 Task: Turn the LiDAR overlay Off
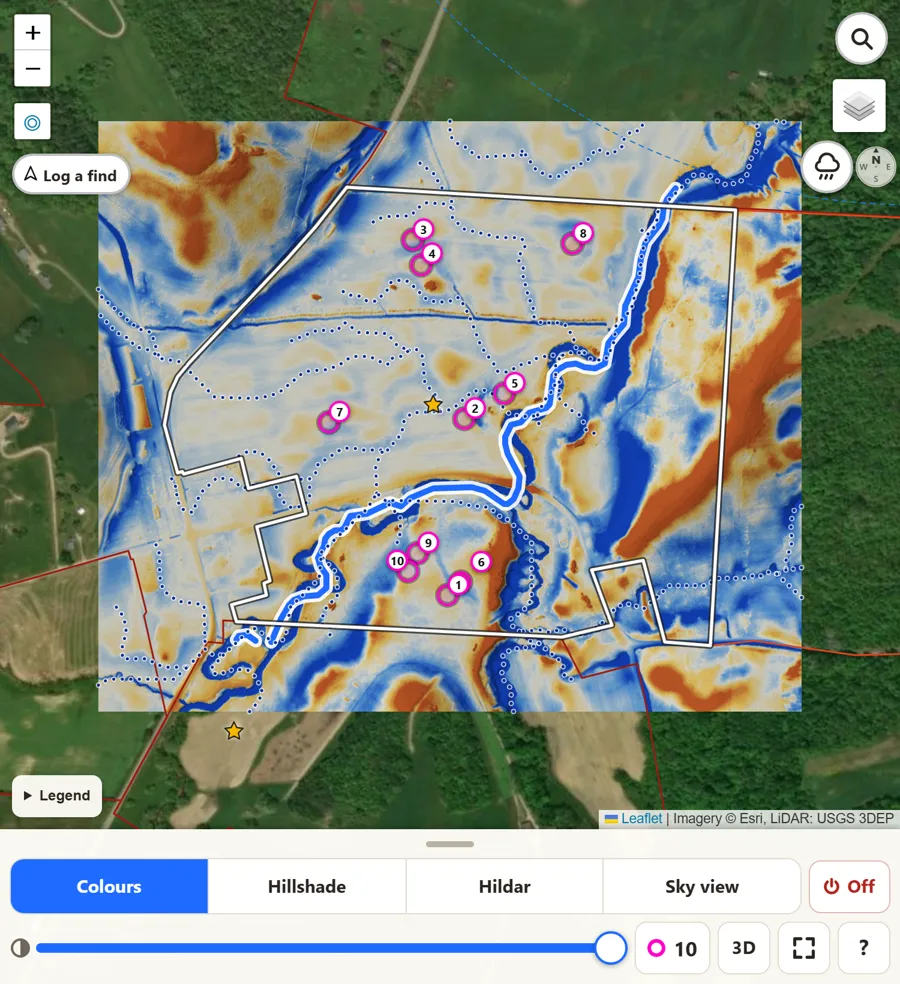pyautogui.click(x=849, y=886)
